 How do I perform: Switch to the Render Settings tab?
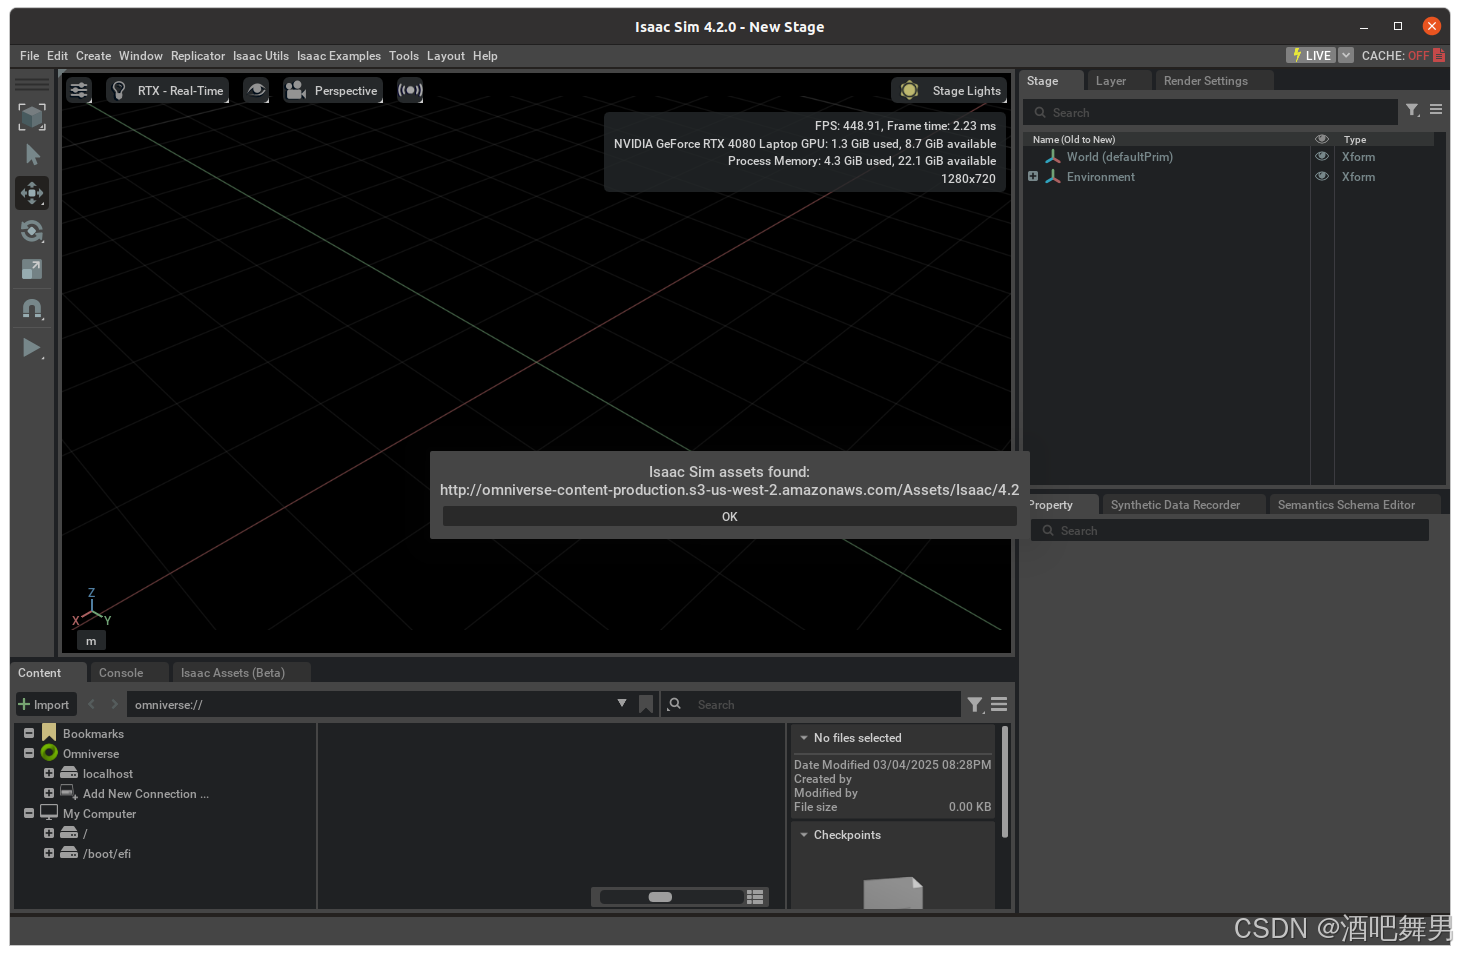[x=1205, y=81]
